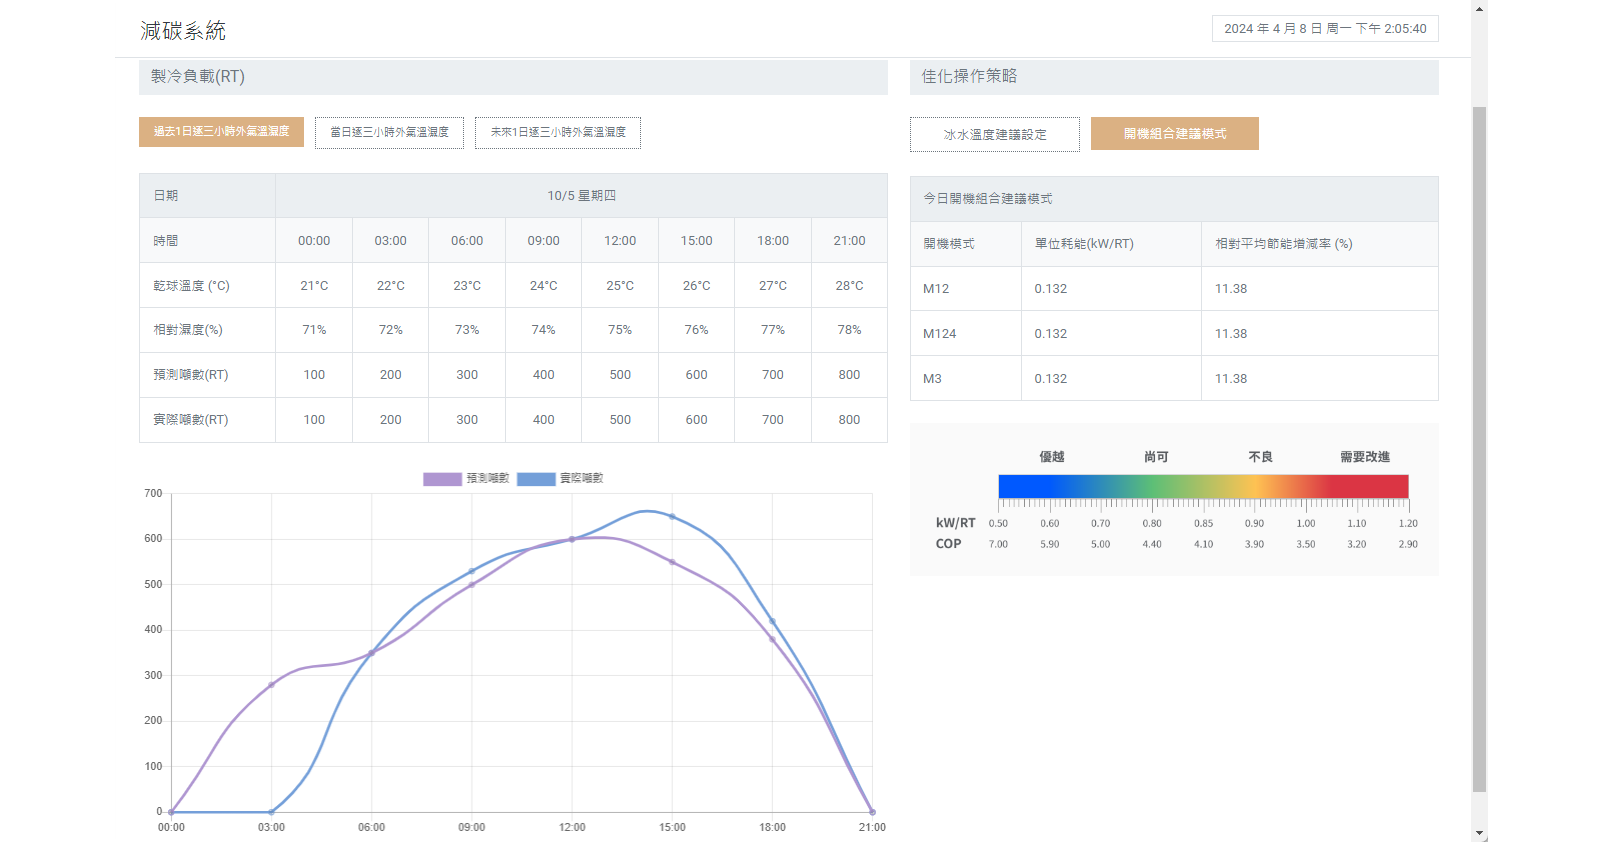Select the M124 mode row
This screenshot has height=842, width=1597.
1174,334
